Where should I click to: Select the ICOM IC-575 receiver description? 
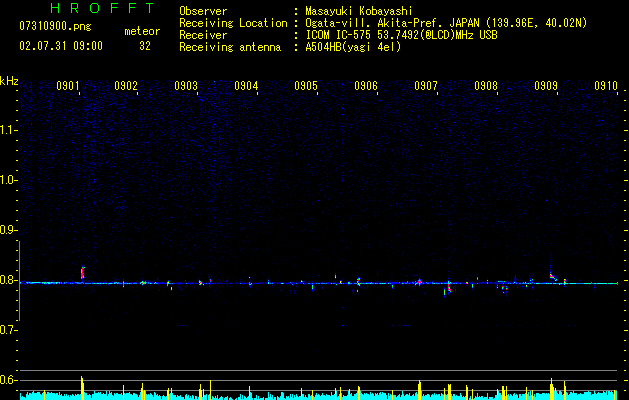click(401, 35)
